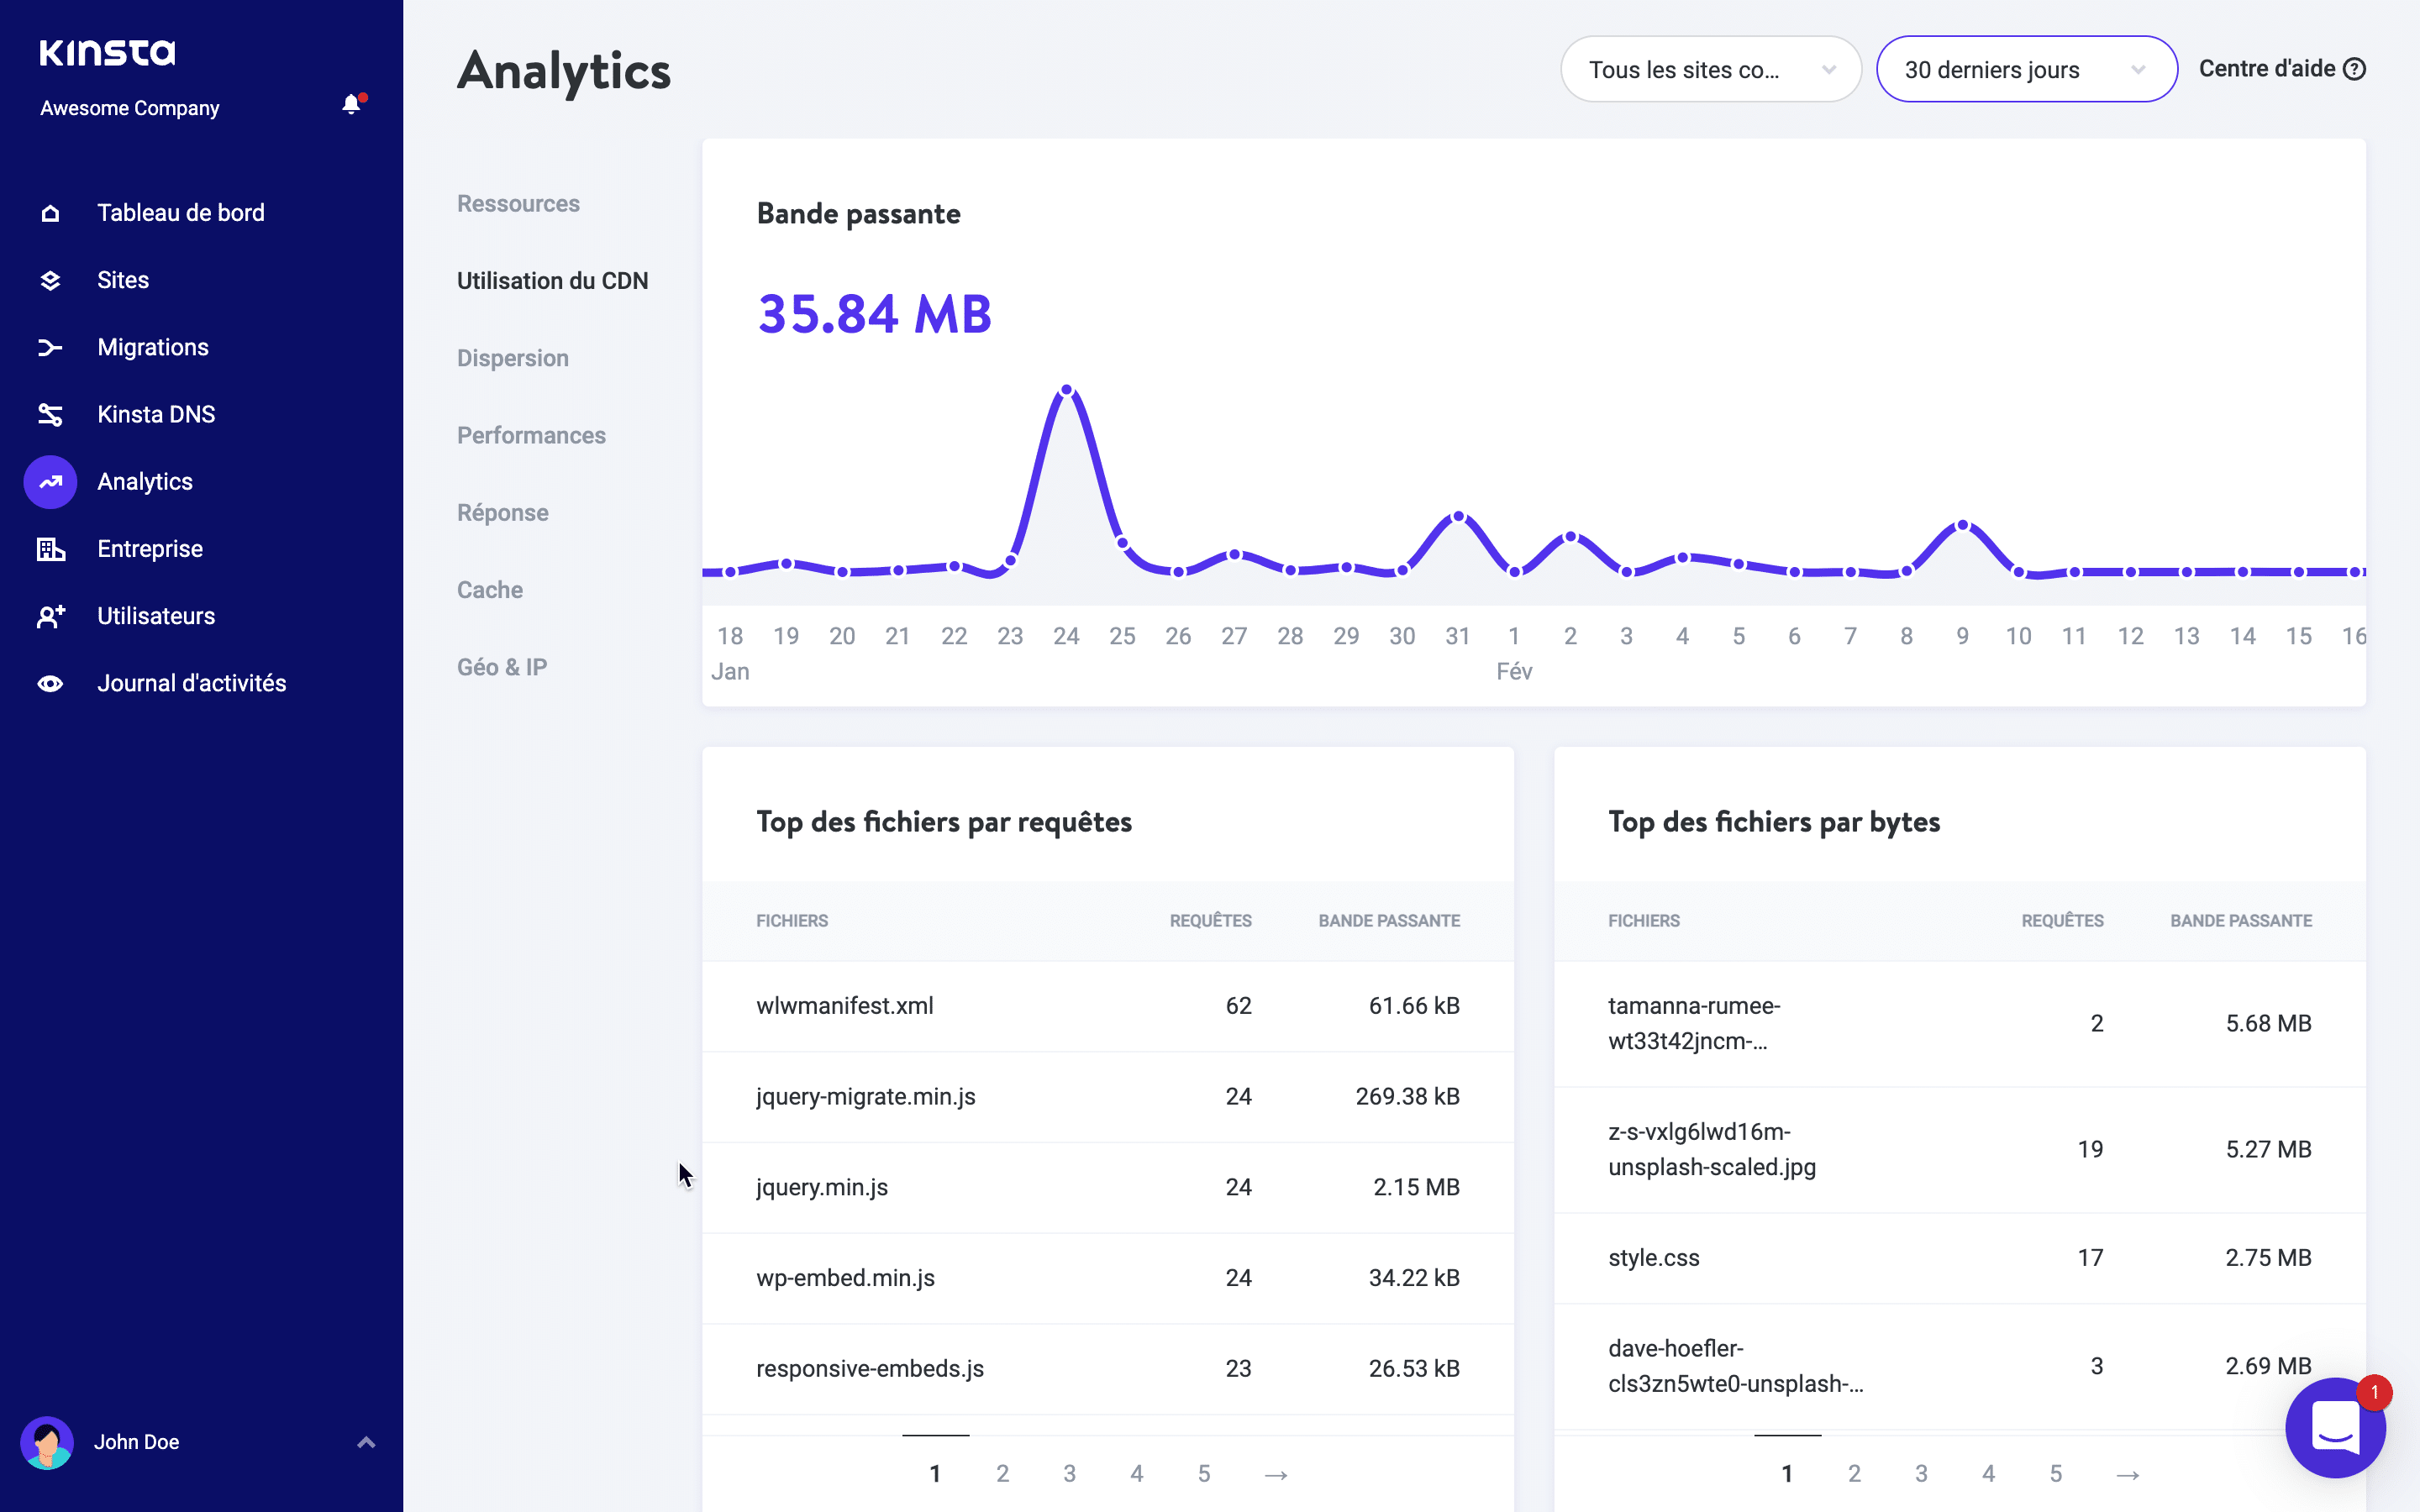Click the Centre d'aide question mark icon

[2357, 68]
